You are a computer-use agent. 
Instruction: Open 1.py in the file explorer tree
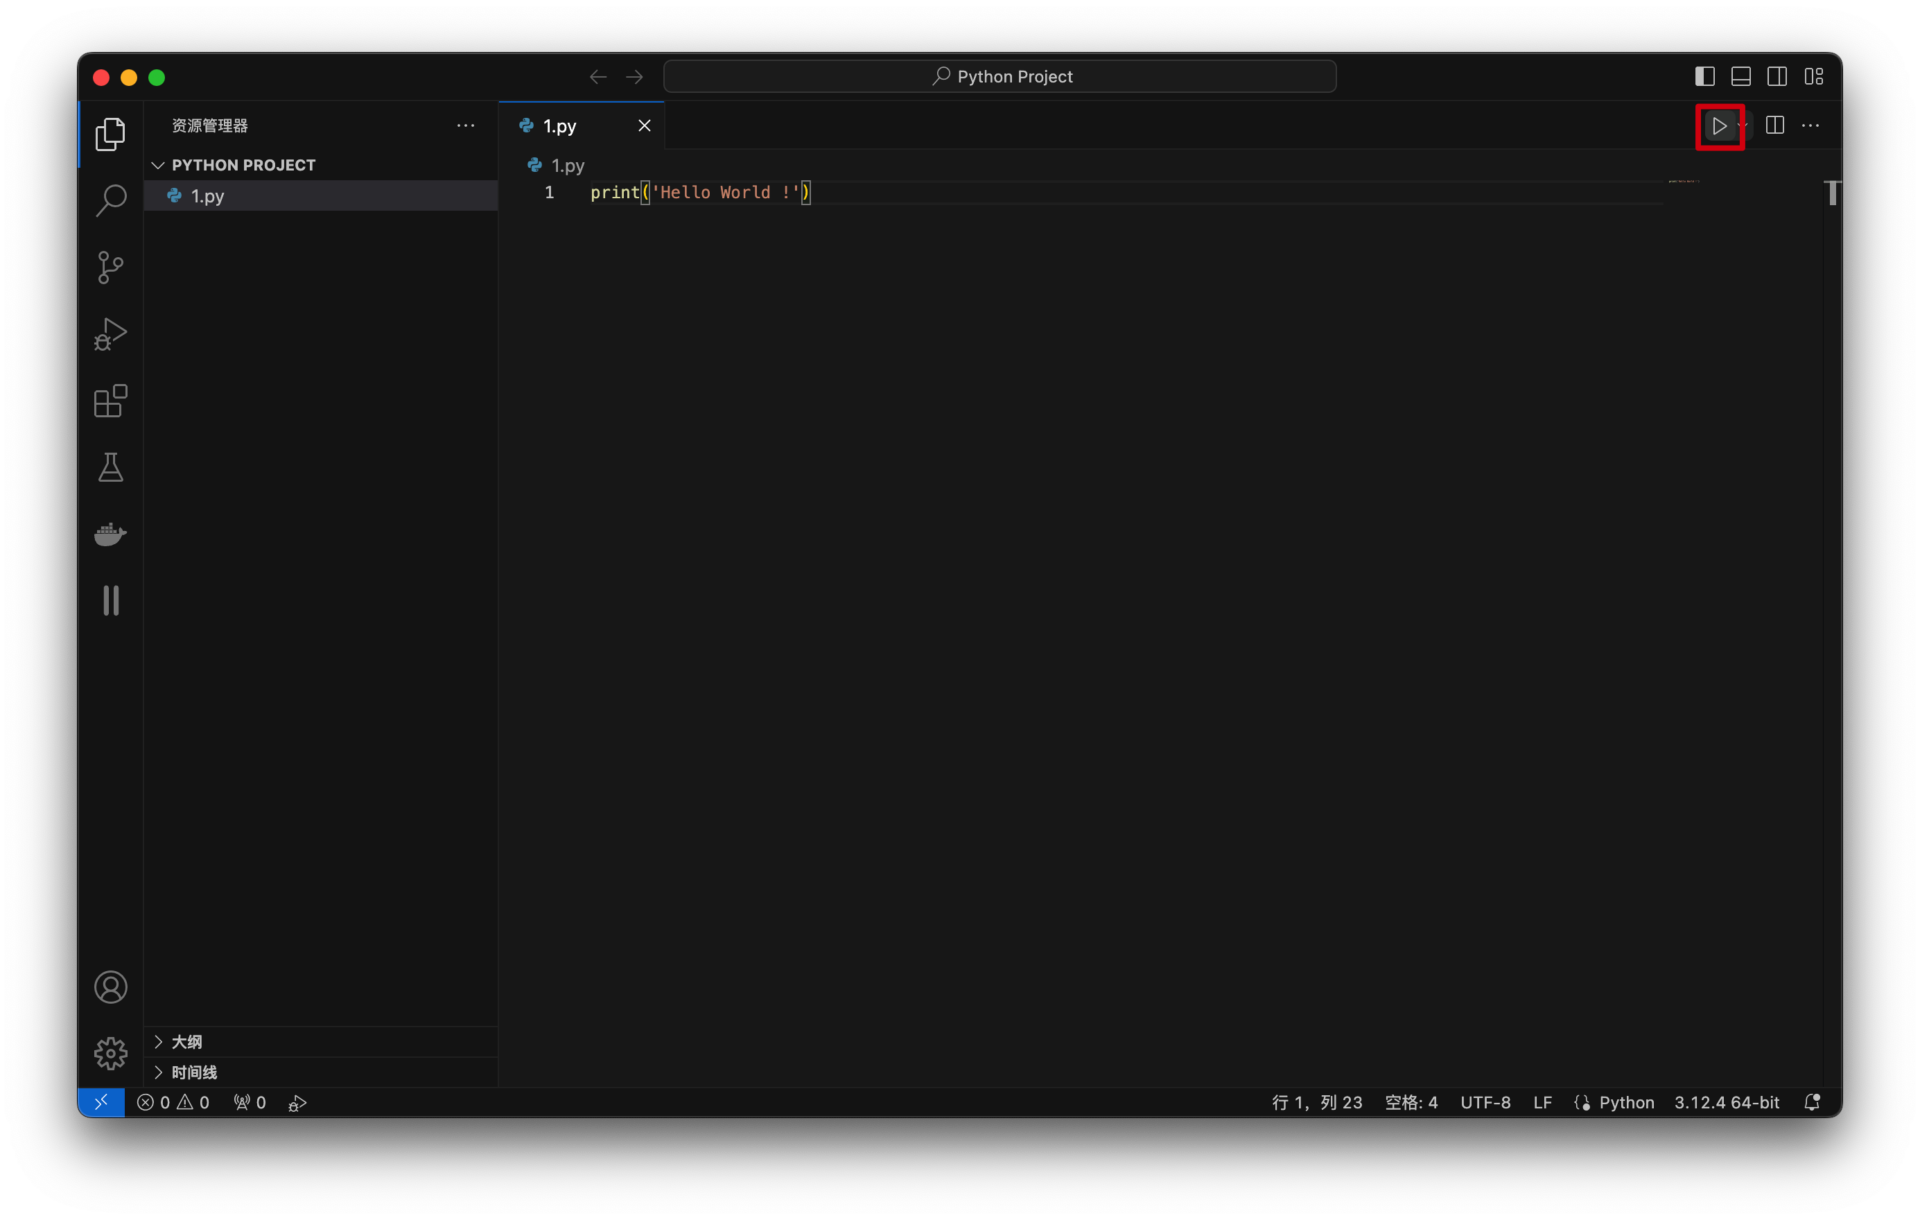(208, 196)
